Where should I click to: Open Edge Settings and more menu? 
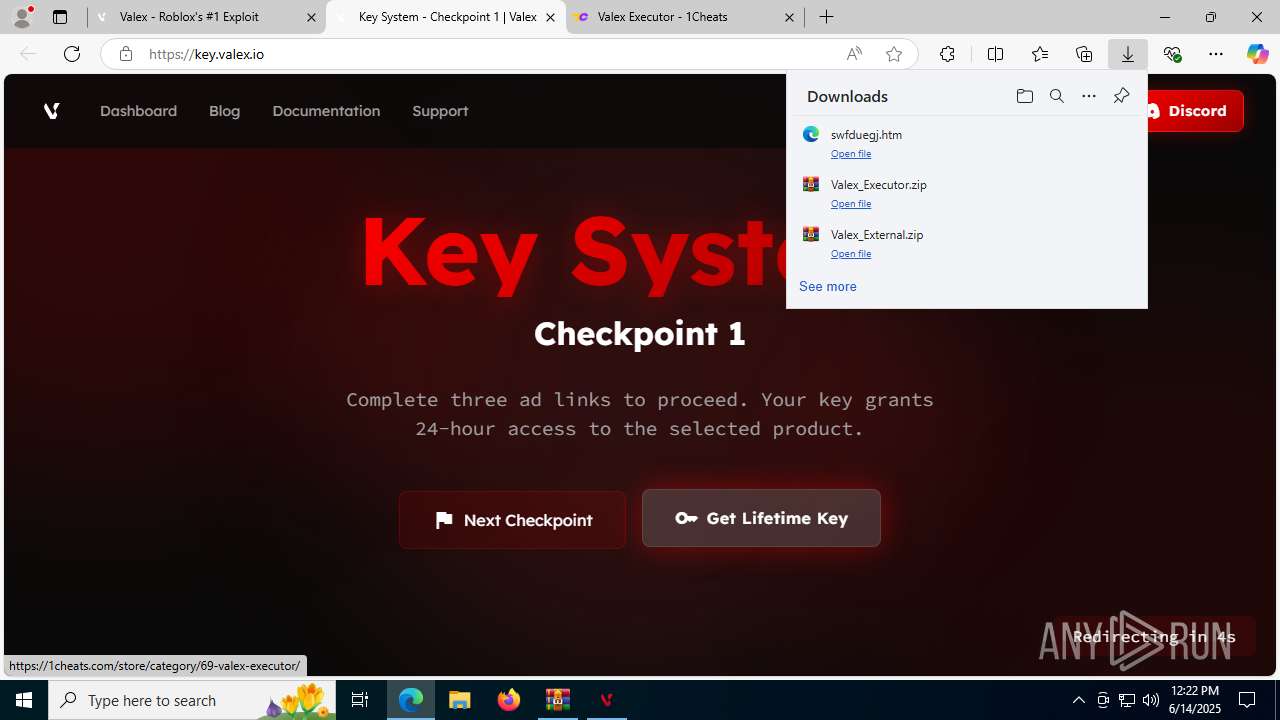point(1216,54)
